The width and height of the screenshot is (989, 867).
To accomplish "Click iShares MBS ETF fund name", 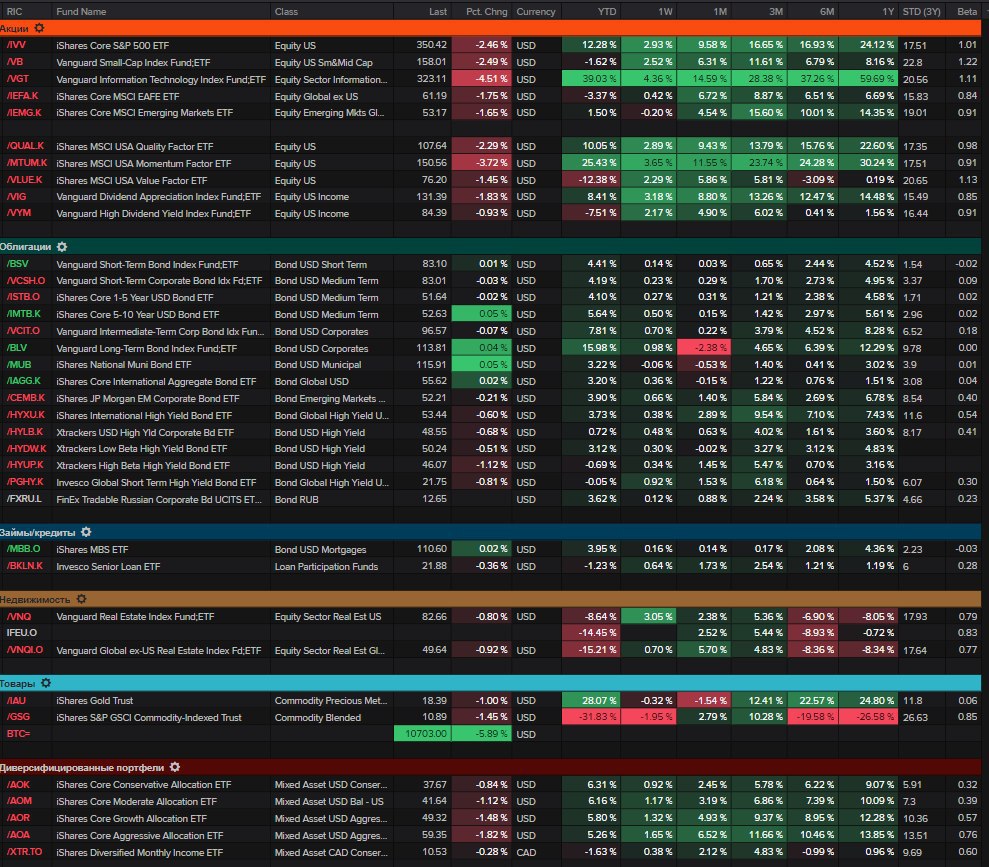I will click(92, 549).
